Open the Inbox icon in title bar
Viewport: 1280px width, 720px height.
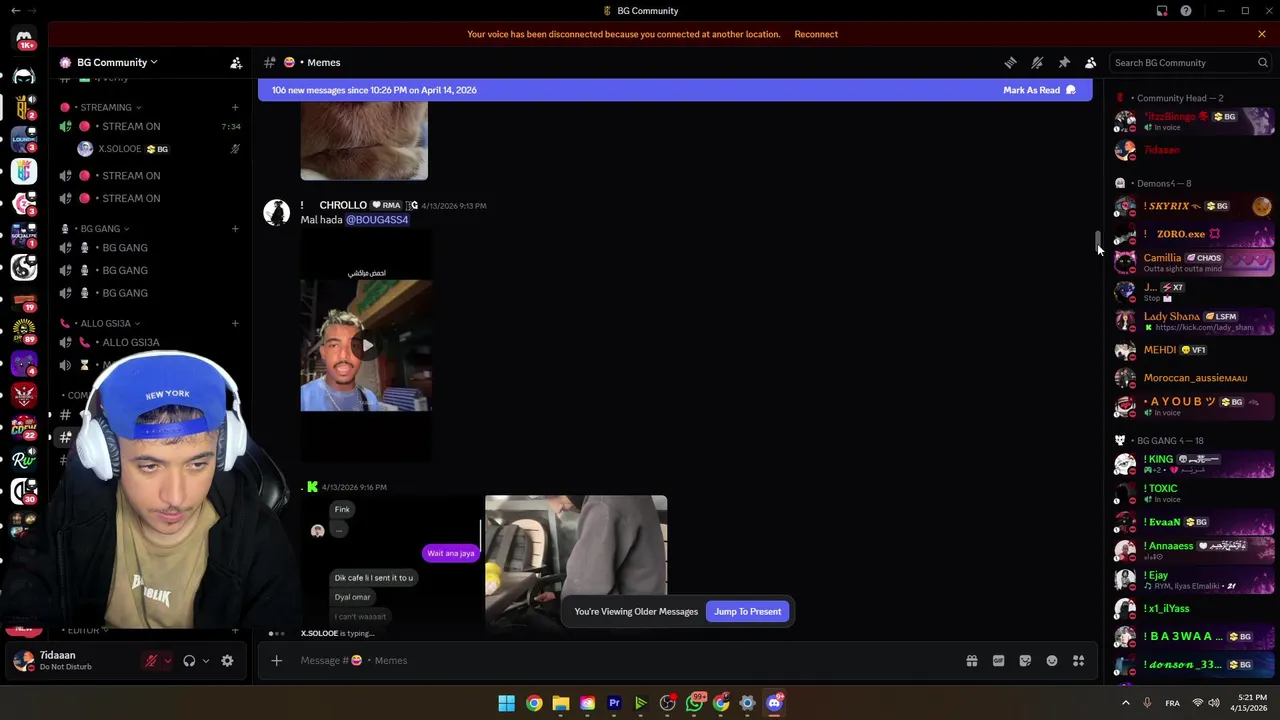click(x=1162, y=11)
